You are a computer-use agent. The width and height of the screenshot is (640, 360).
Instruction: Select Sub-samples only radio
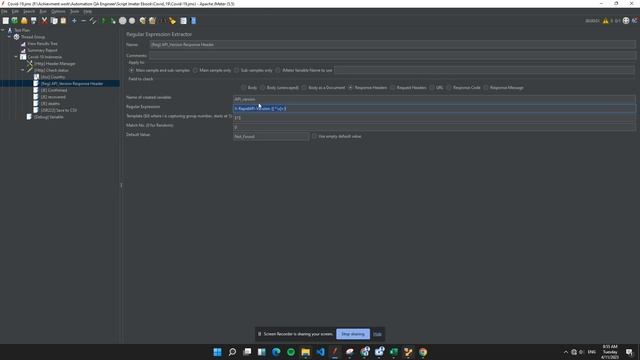(236, 70)
